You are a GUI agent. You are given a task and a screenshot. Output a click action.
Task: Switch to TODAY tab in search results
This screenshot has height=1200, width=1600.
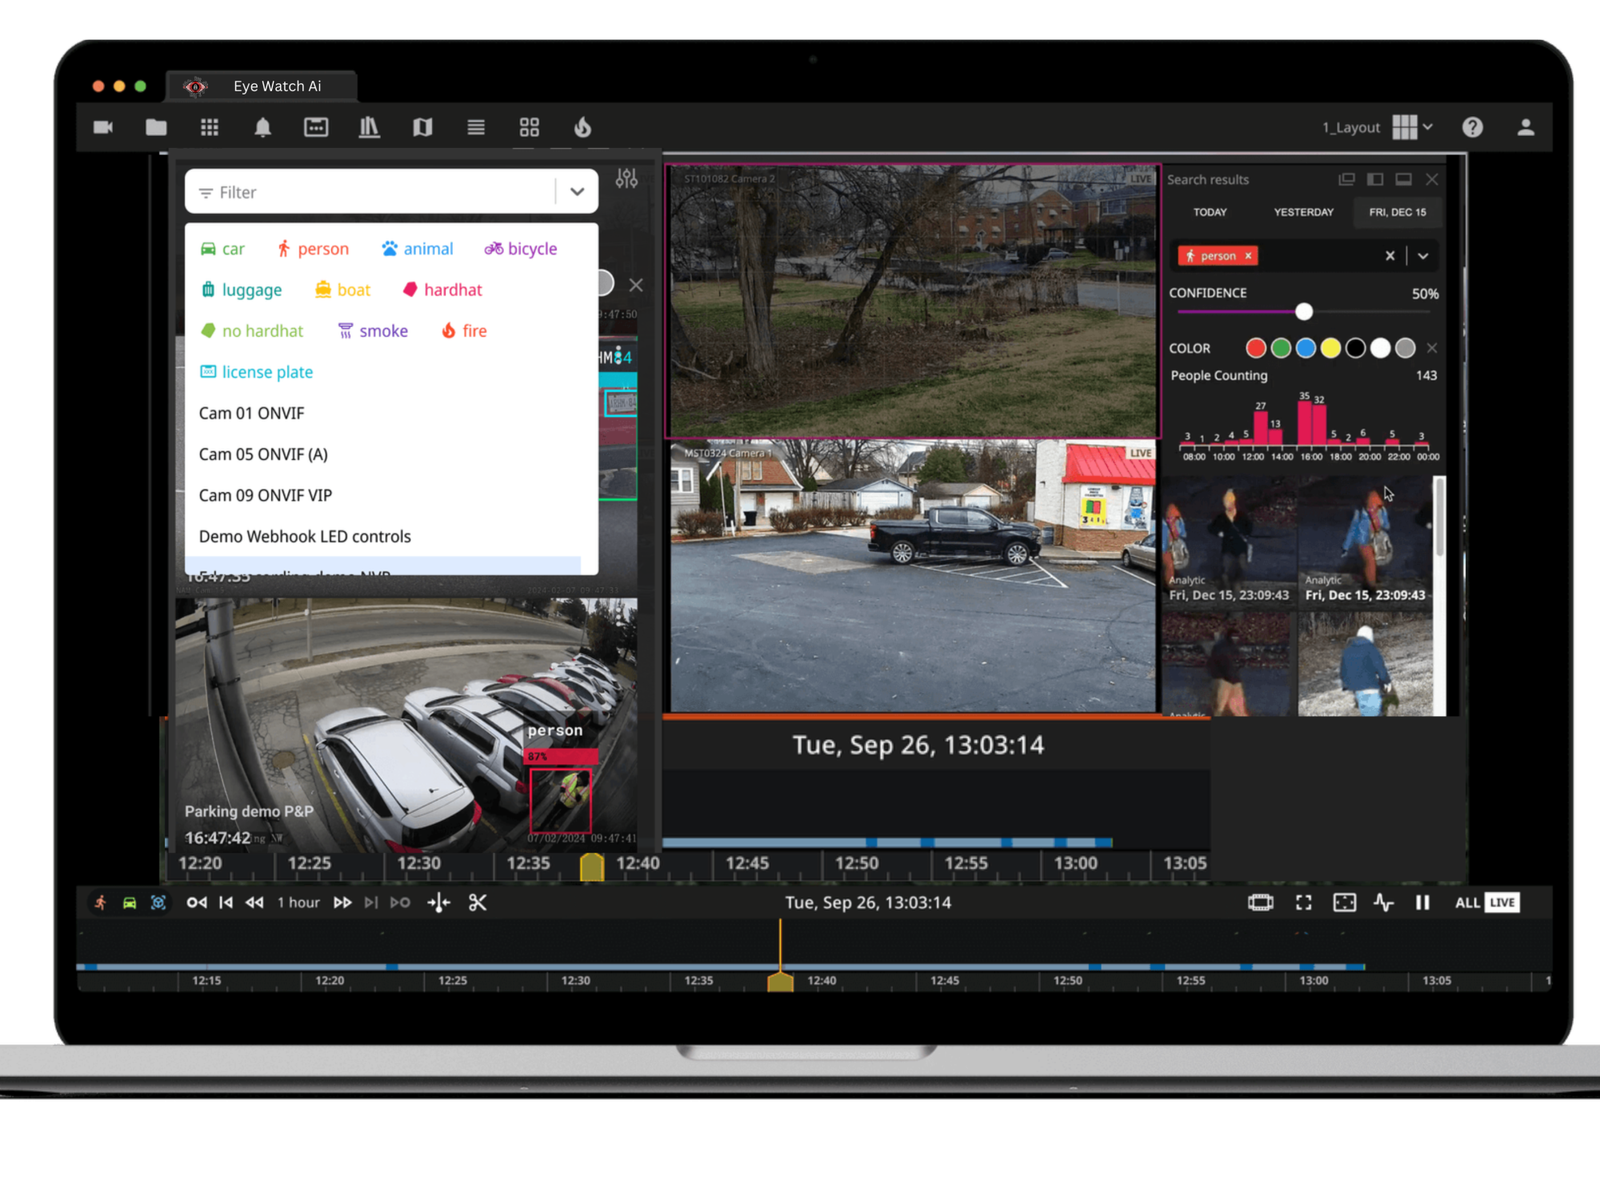pyautogui.click(x=1210, y=212)
